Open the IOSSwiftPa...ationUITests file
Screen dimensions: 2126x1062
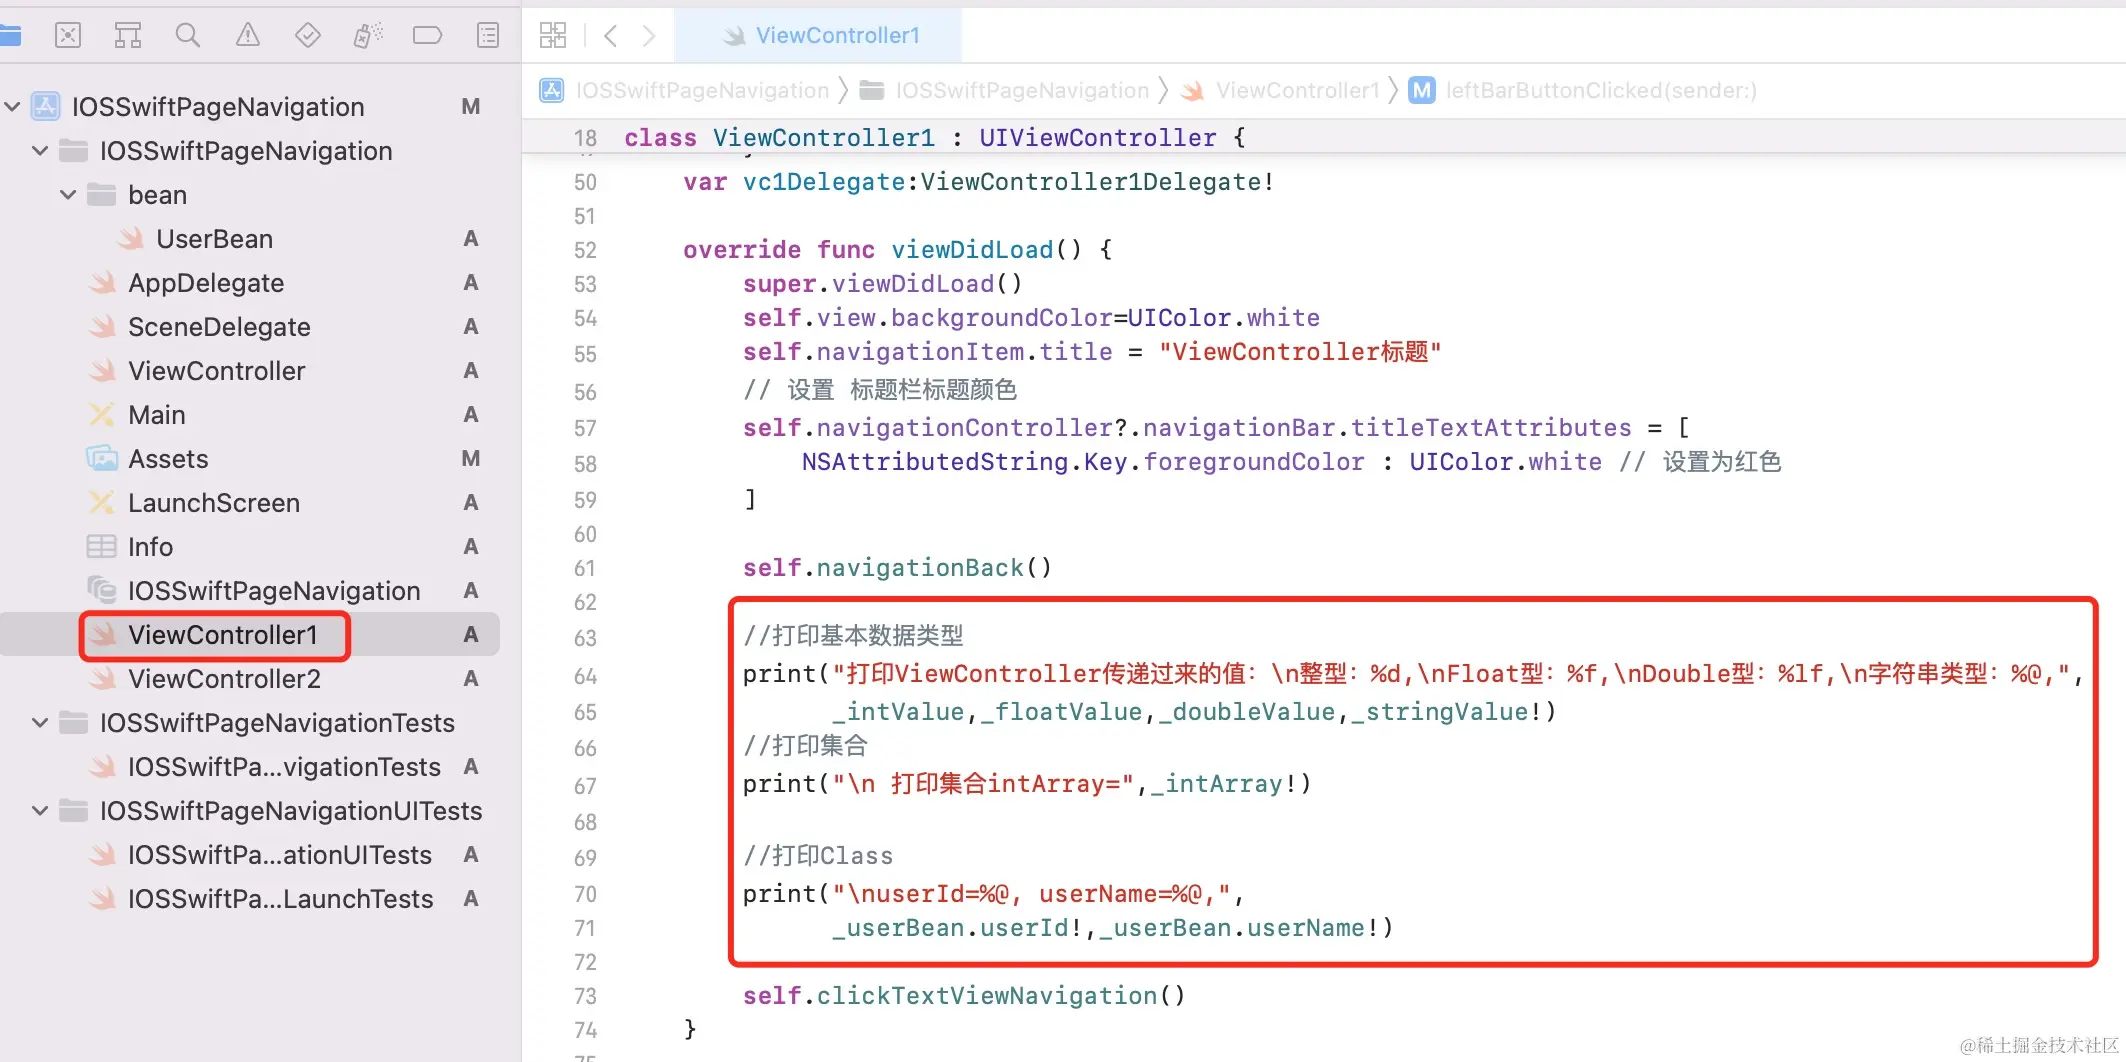click(x=279, y=855)
